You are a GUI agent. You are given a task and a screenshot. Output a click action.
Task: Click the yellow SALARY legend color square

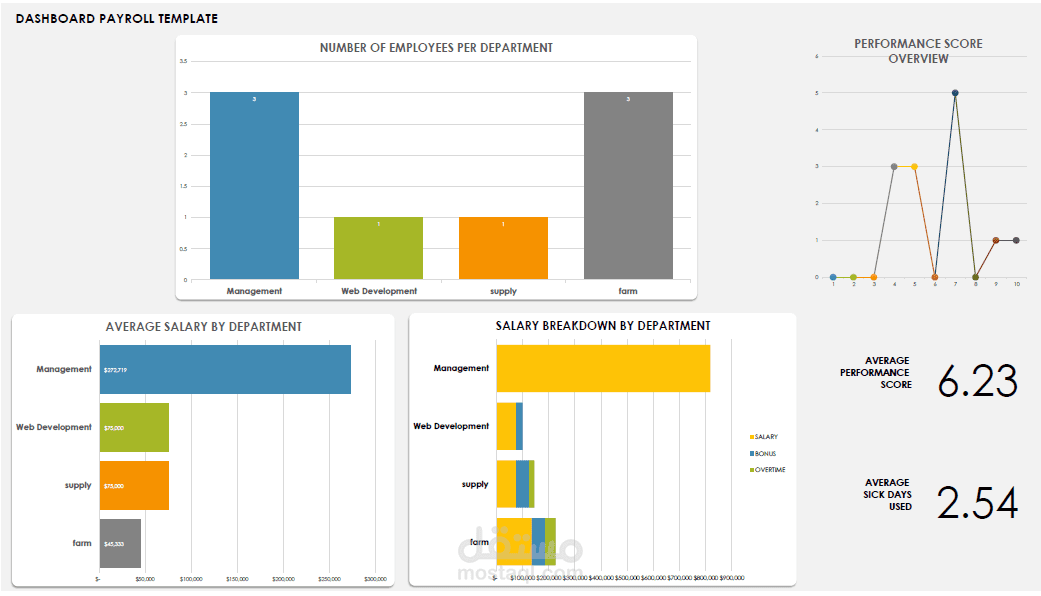[753, 436]
